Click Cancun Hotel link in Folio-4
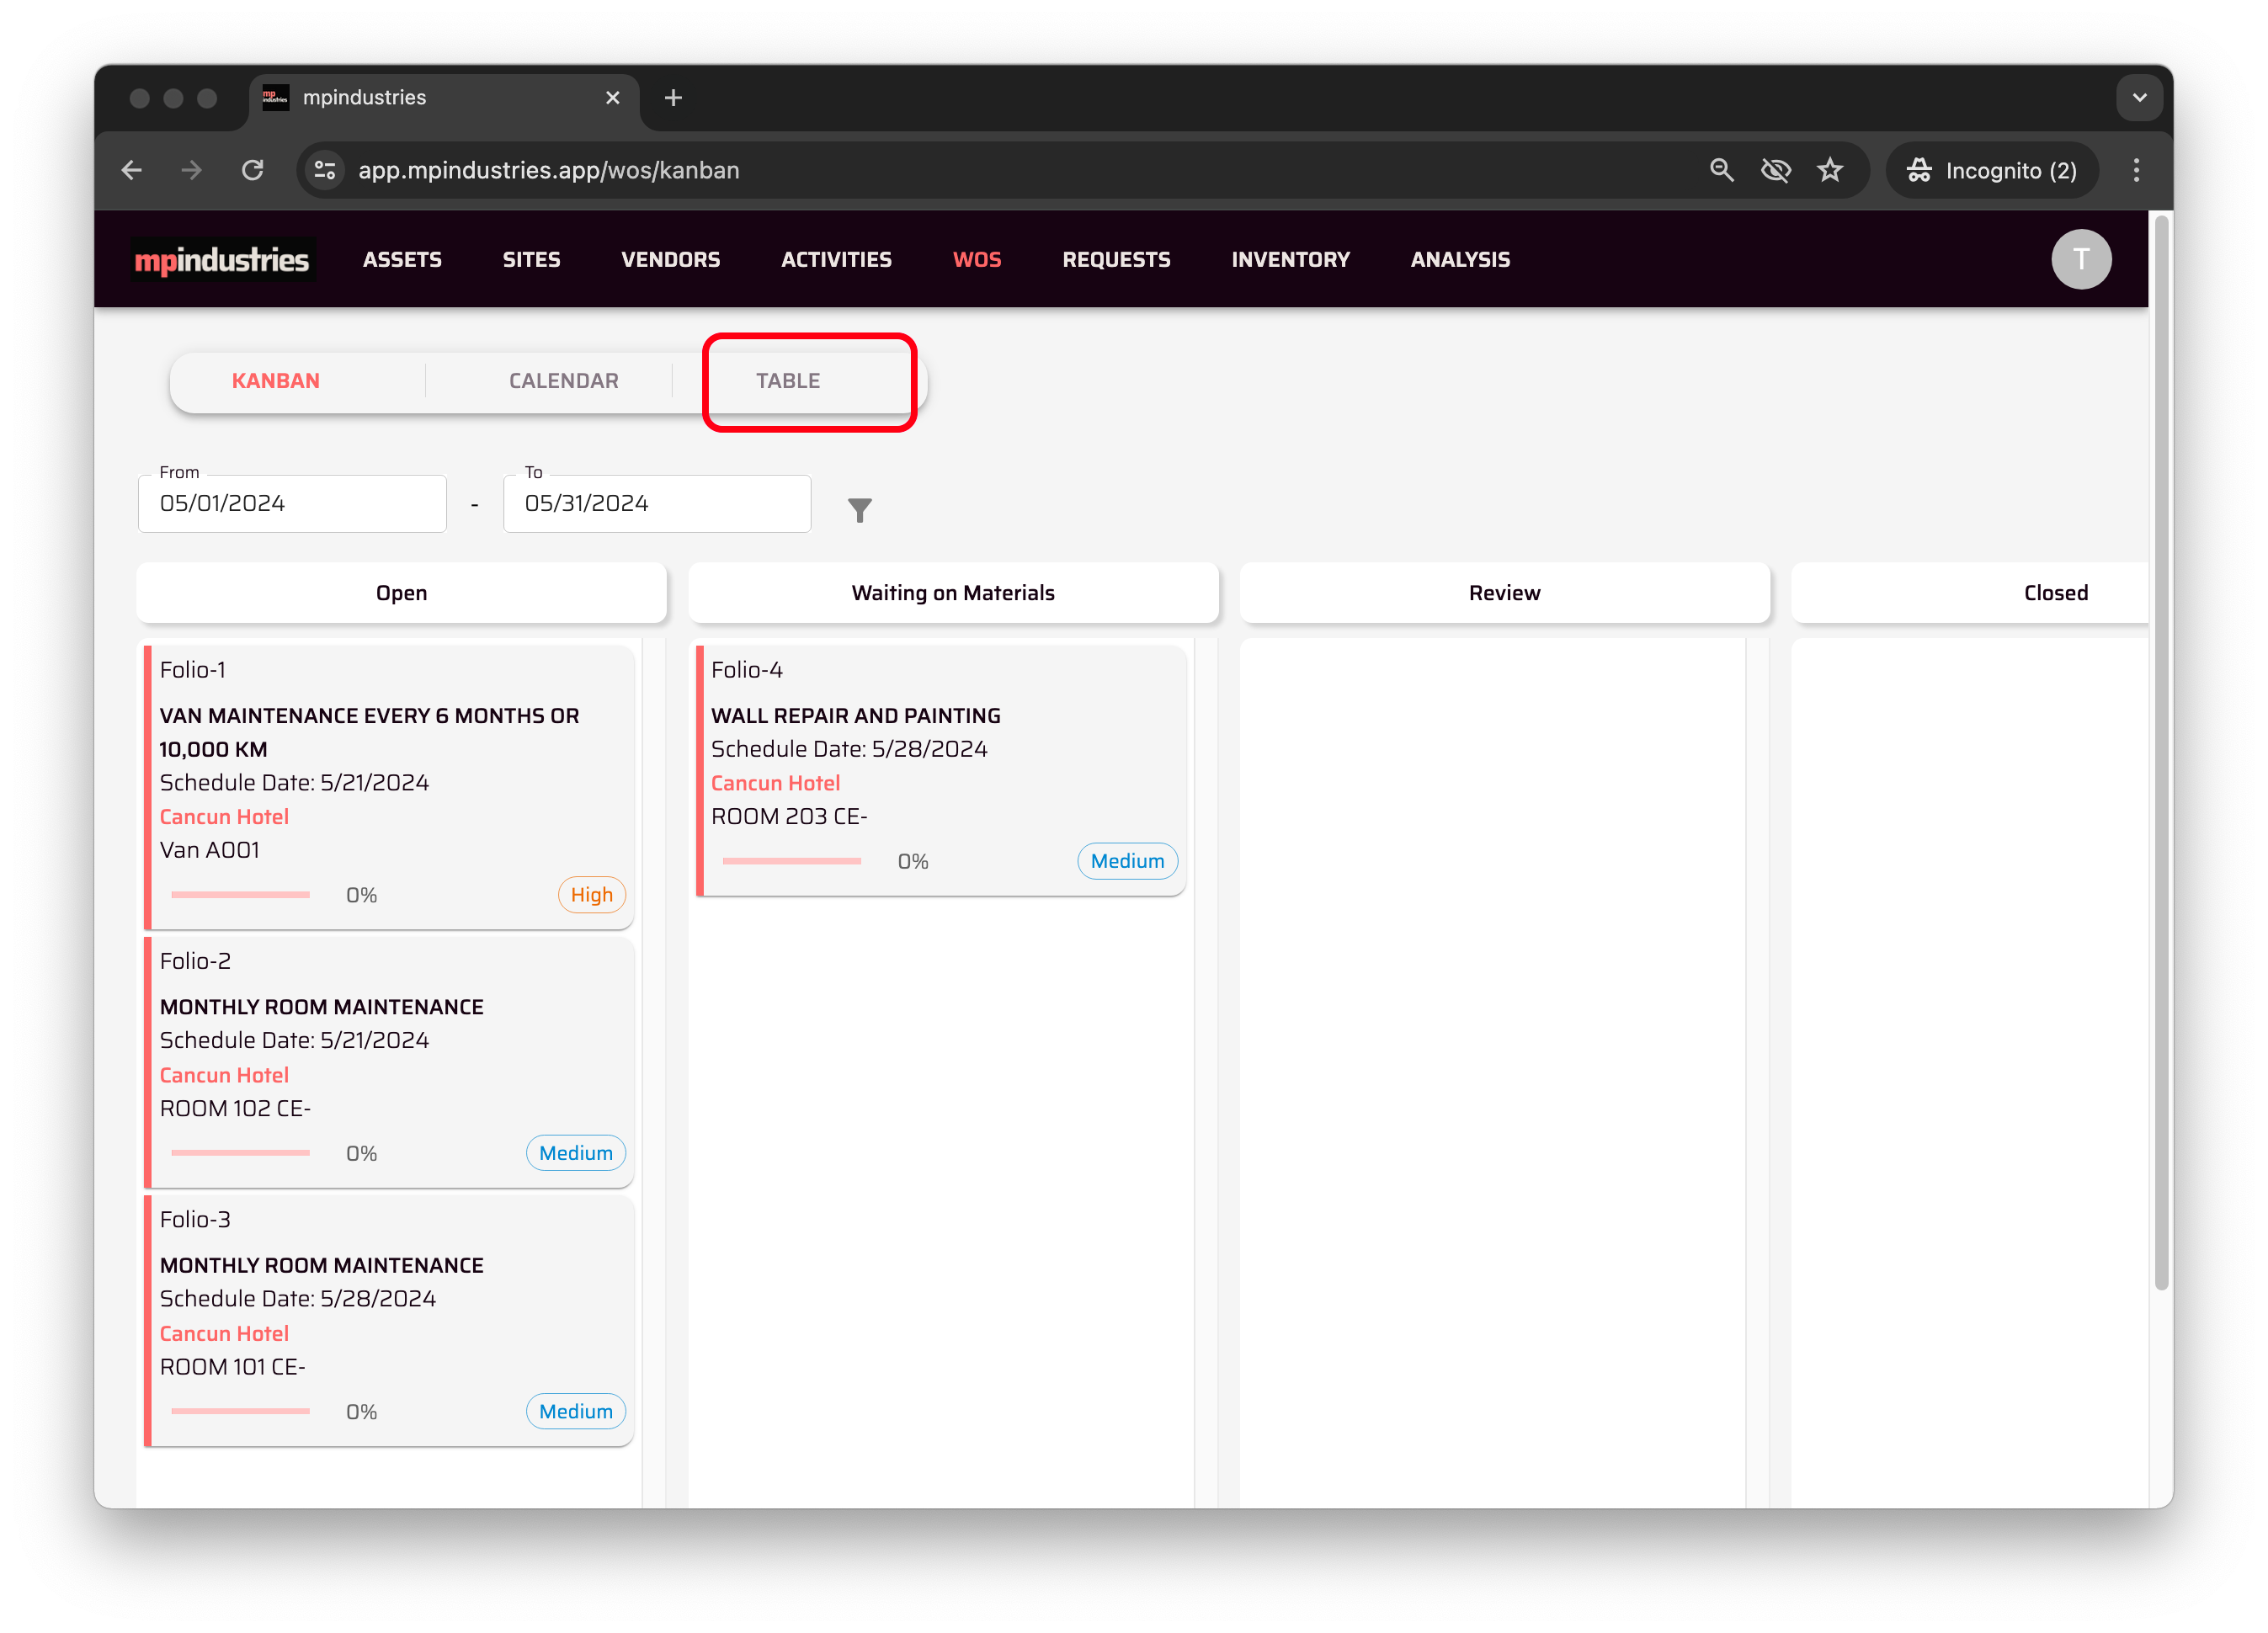Image resolution: width=2268 pixels, height=1633 pixels. tap(775, 783)
